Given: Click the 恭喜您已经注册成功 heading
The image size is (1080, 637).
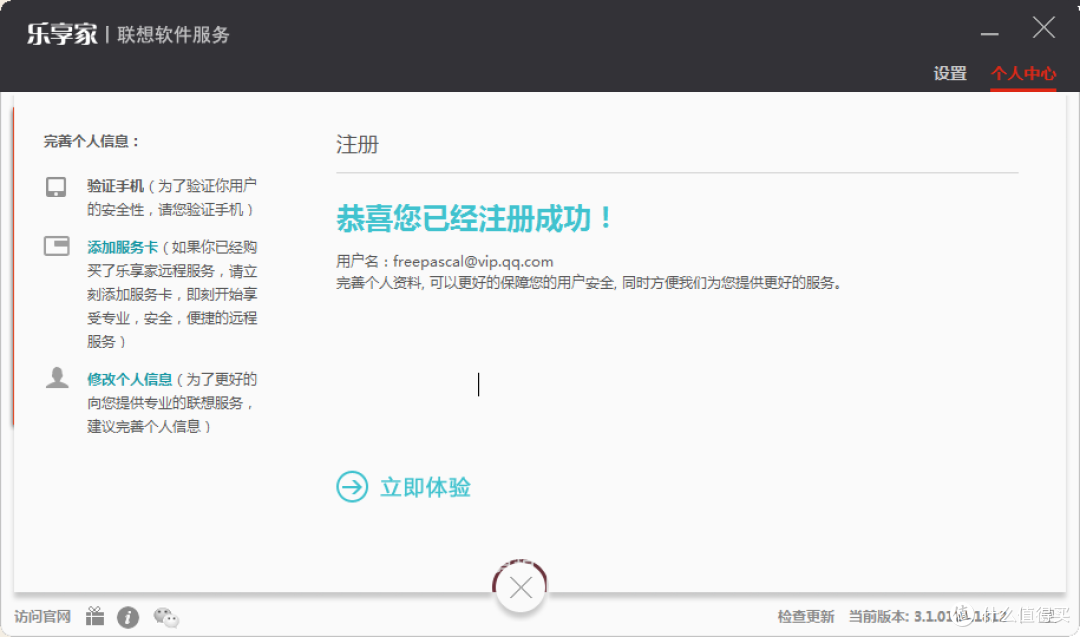Looking at the screenshot, I should [474, 218].
